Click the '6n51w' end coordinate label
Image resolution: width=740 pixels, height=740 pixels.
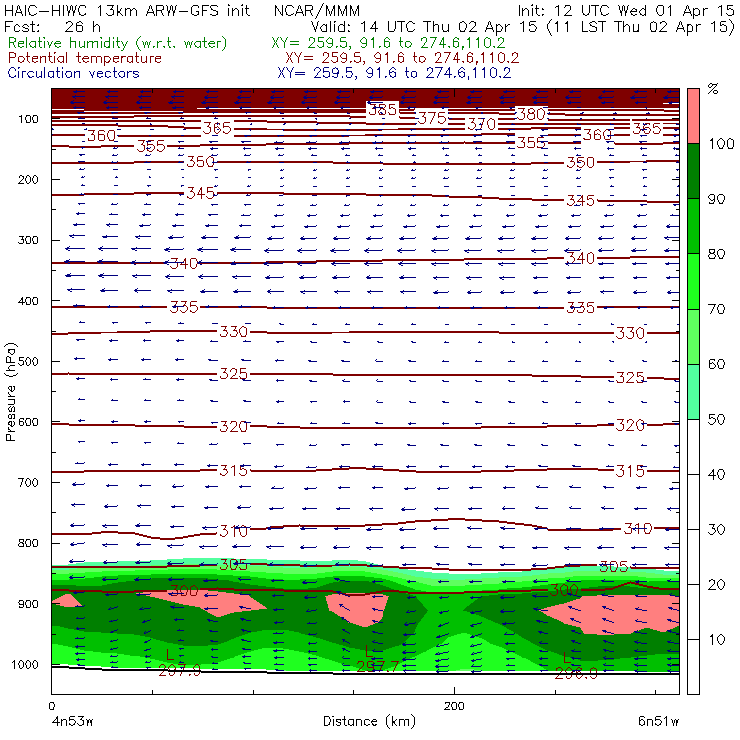pyautogui.click(x=659, y=722)
